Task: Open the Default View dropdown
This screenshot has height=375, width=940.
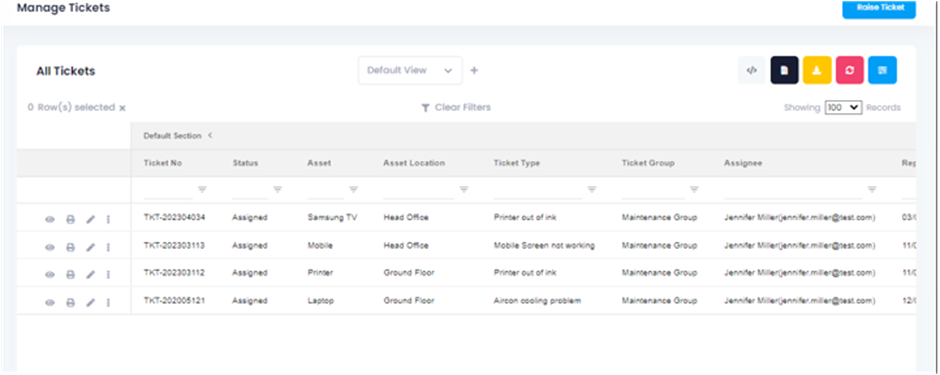Action: coord(410,70)
